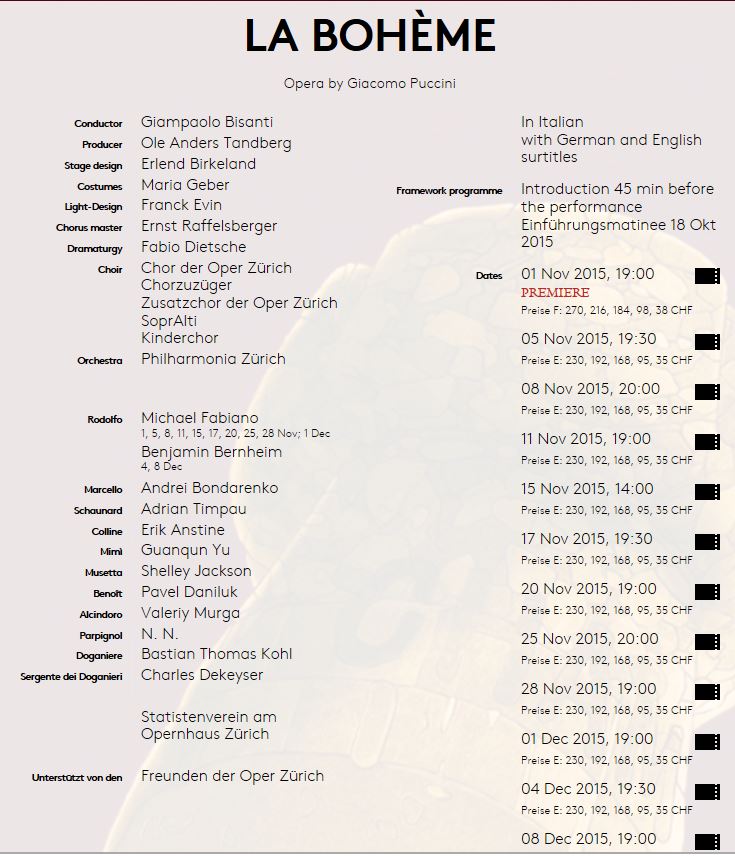Click ticket icon for 25 Nov 2015, 20:00

[x=707, y=641]
